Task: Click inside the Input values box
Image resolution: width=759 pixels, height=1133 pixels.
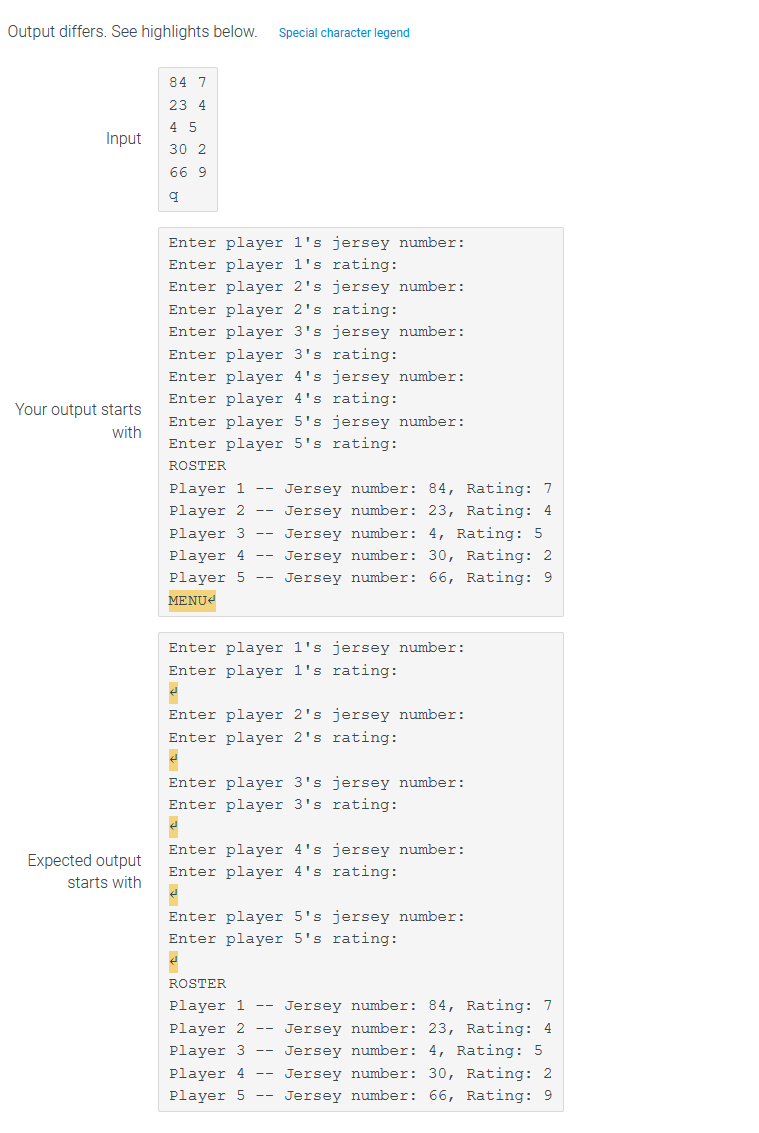Action: pos(187,140)
